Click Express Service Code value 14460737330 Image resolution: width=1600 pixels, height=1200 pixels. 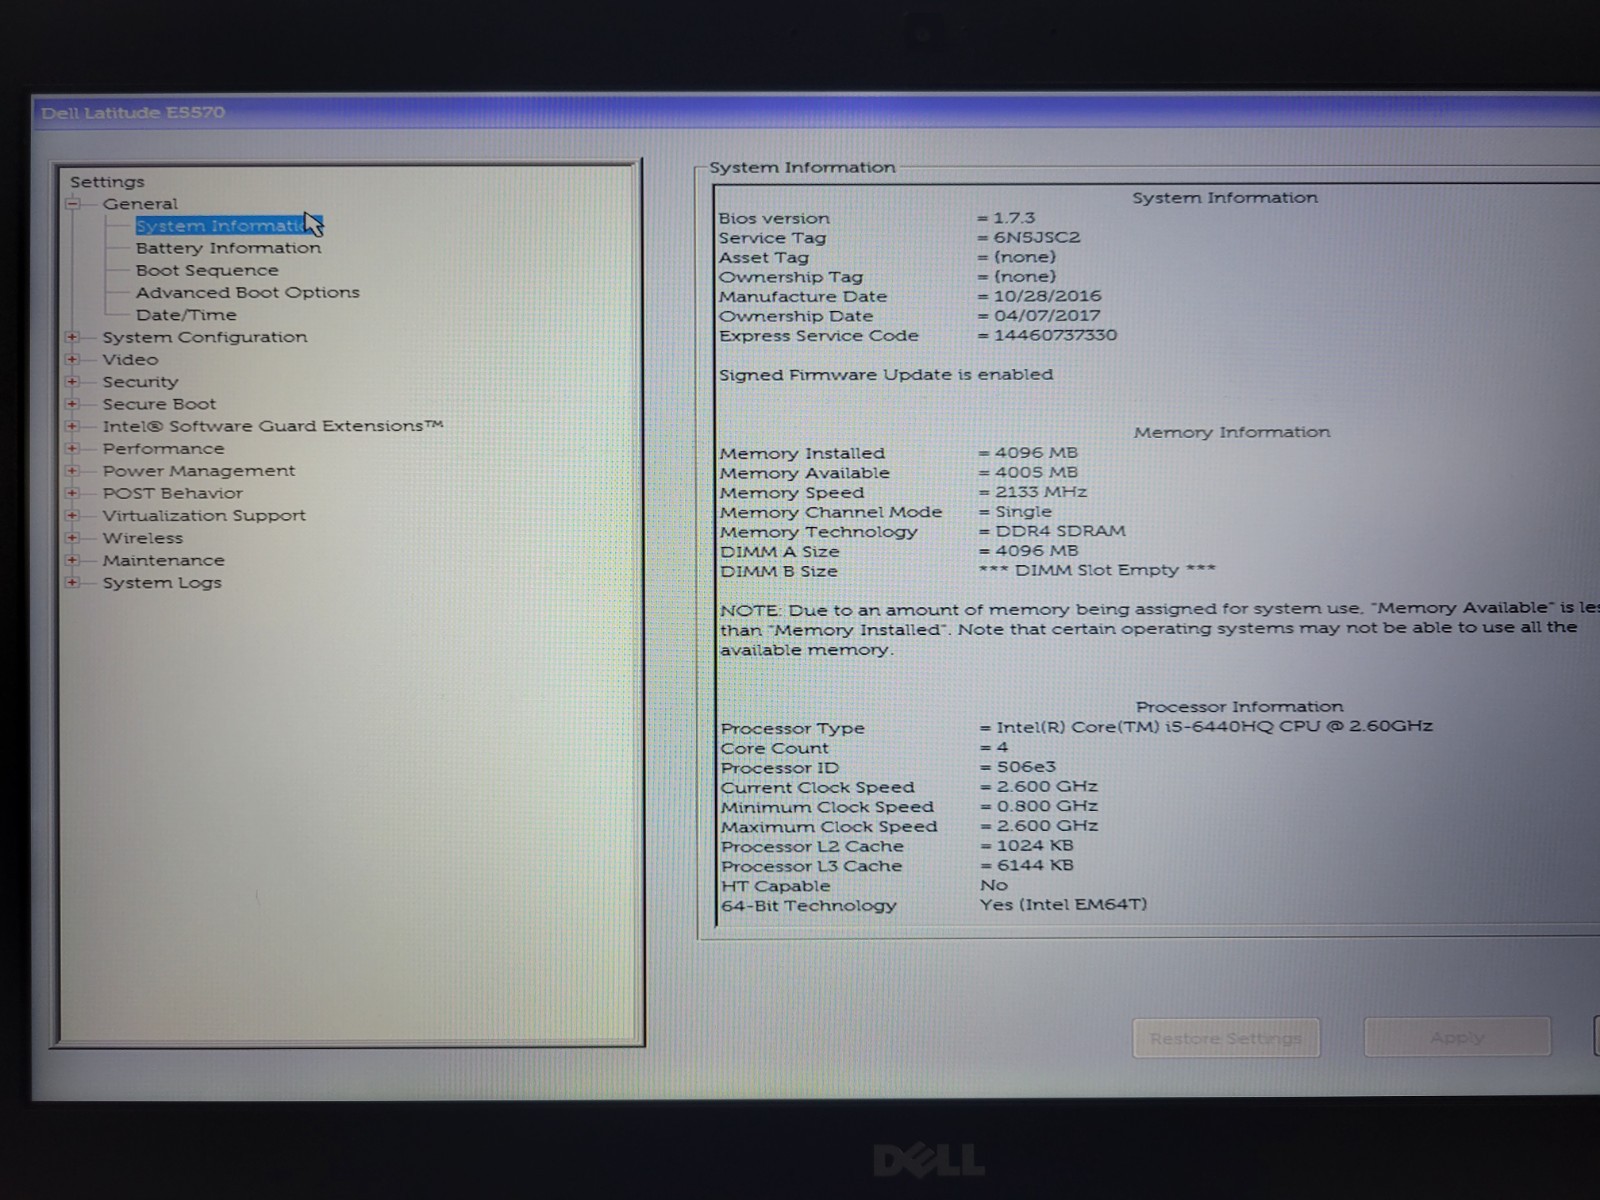[x=1055, y=335]
